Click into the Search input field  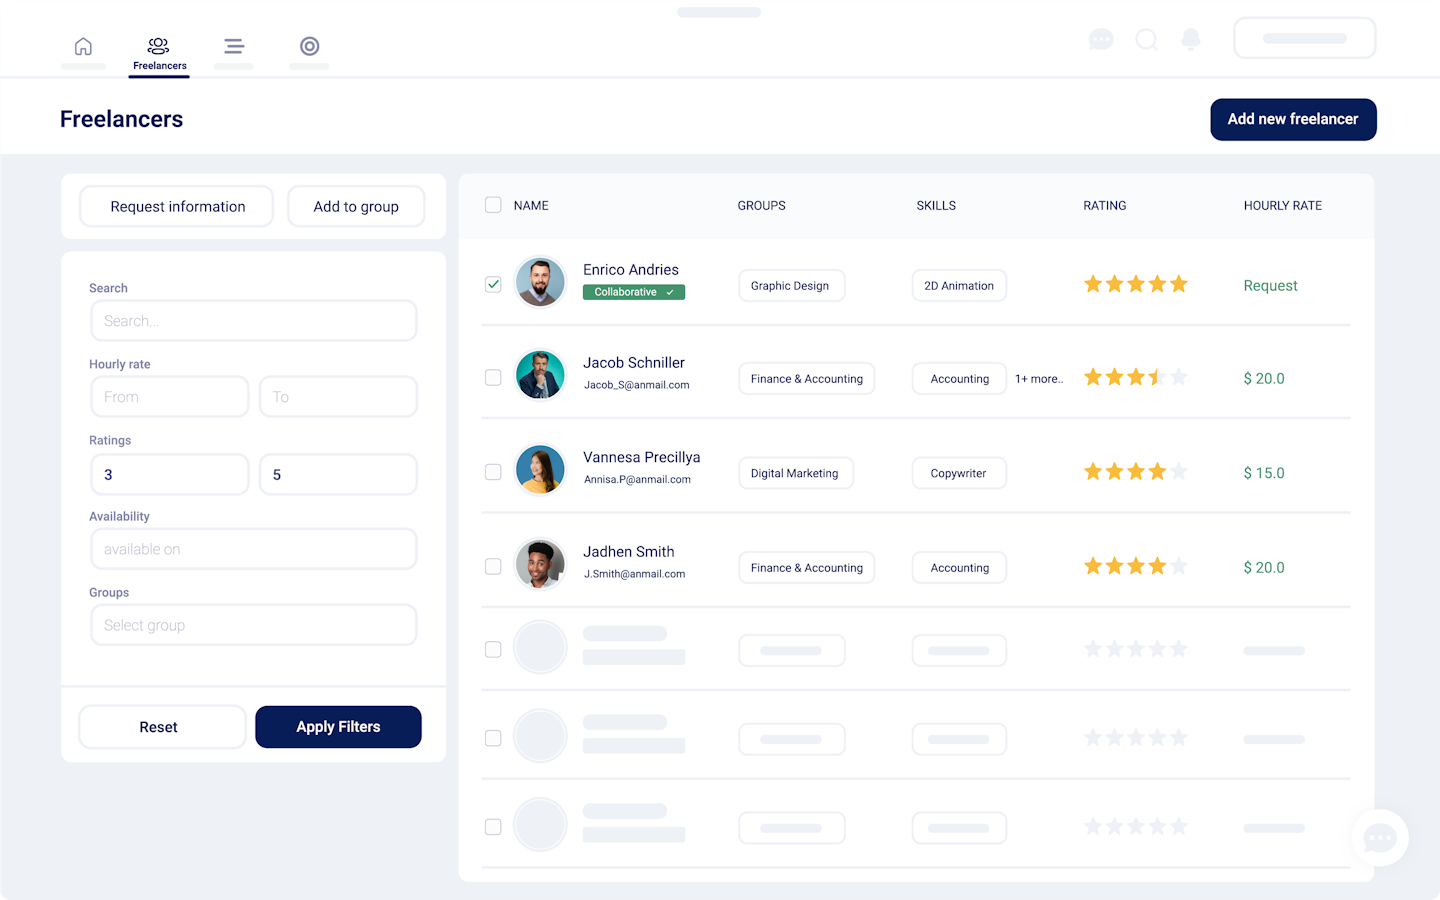tap(253, 321)
